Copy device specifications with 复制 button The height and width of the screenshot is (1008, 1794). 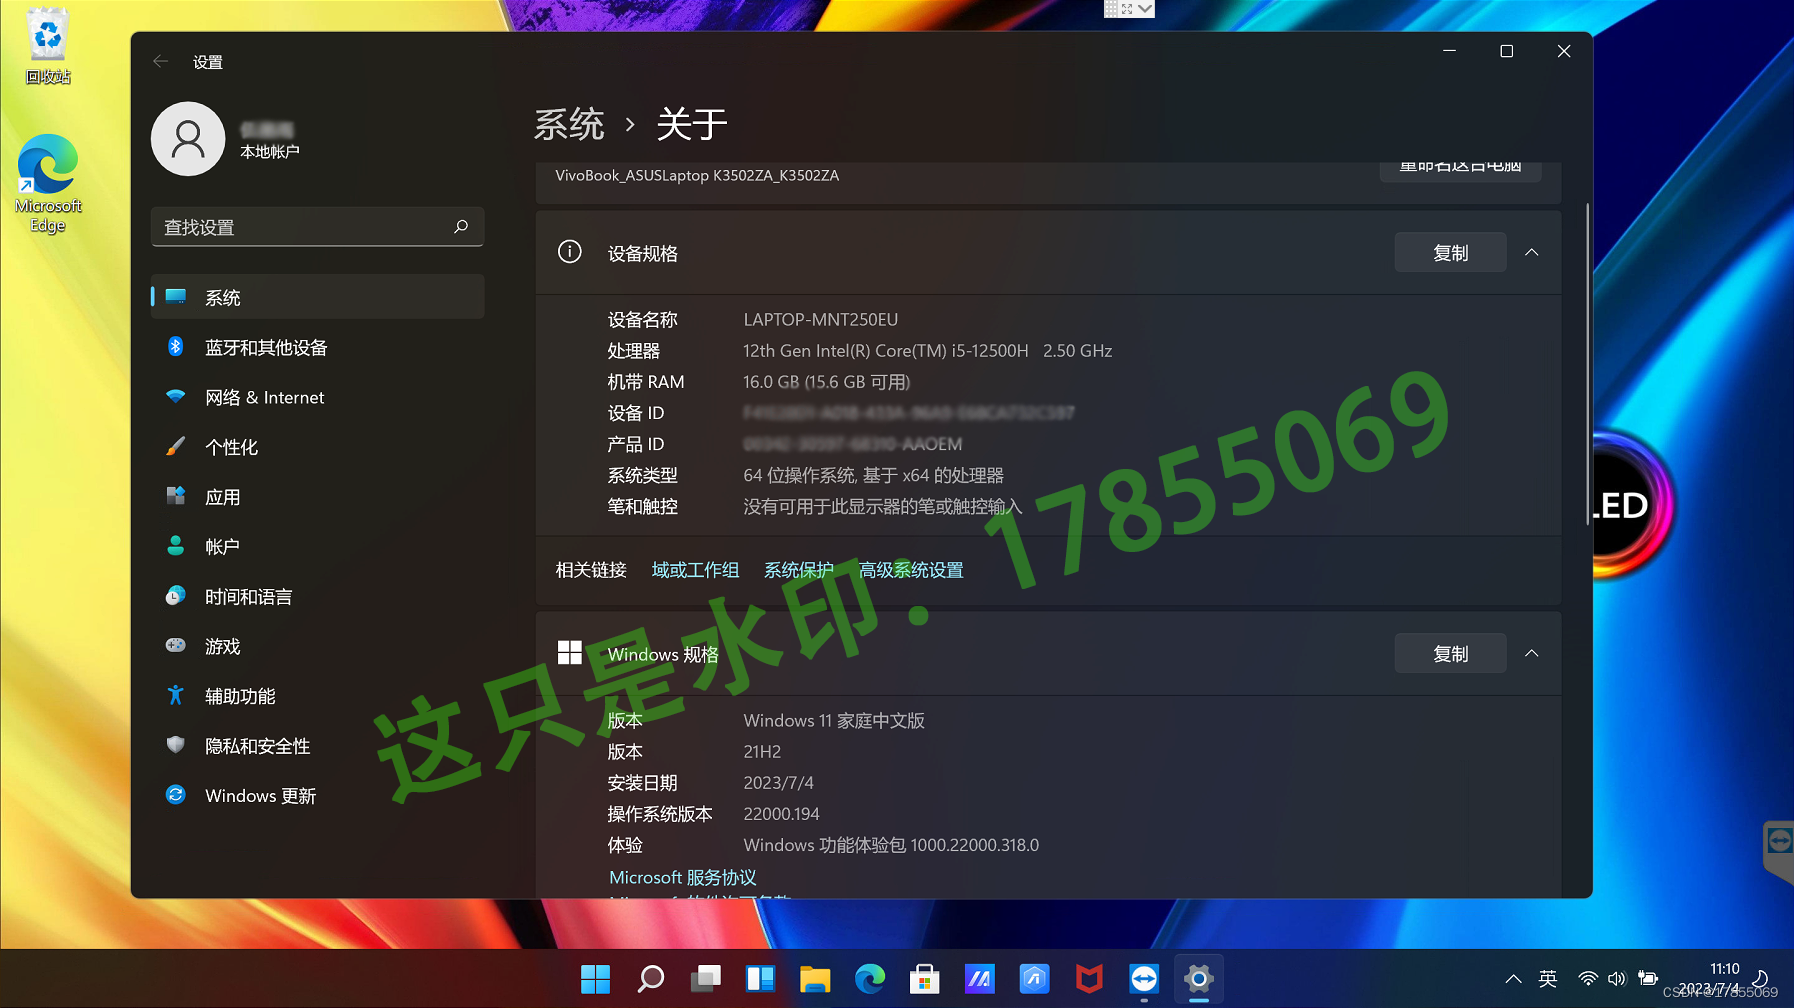pyautogui.click(x=1450, y=253)
